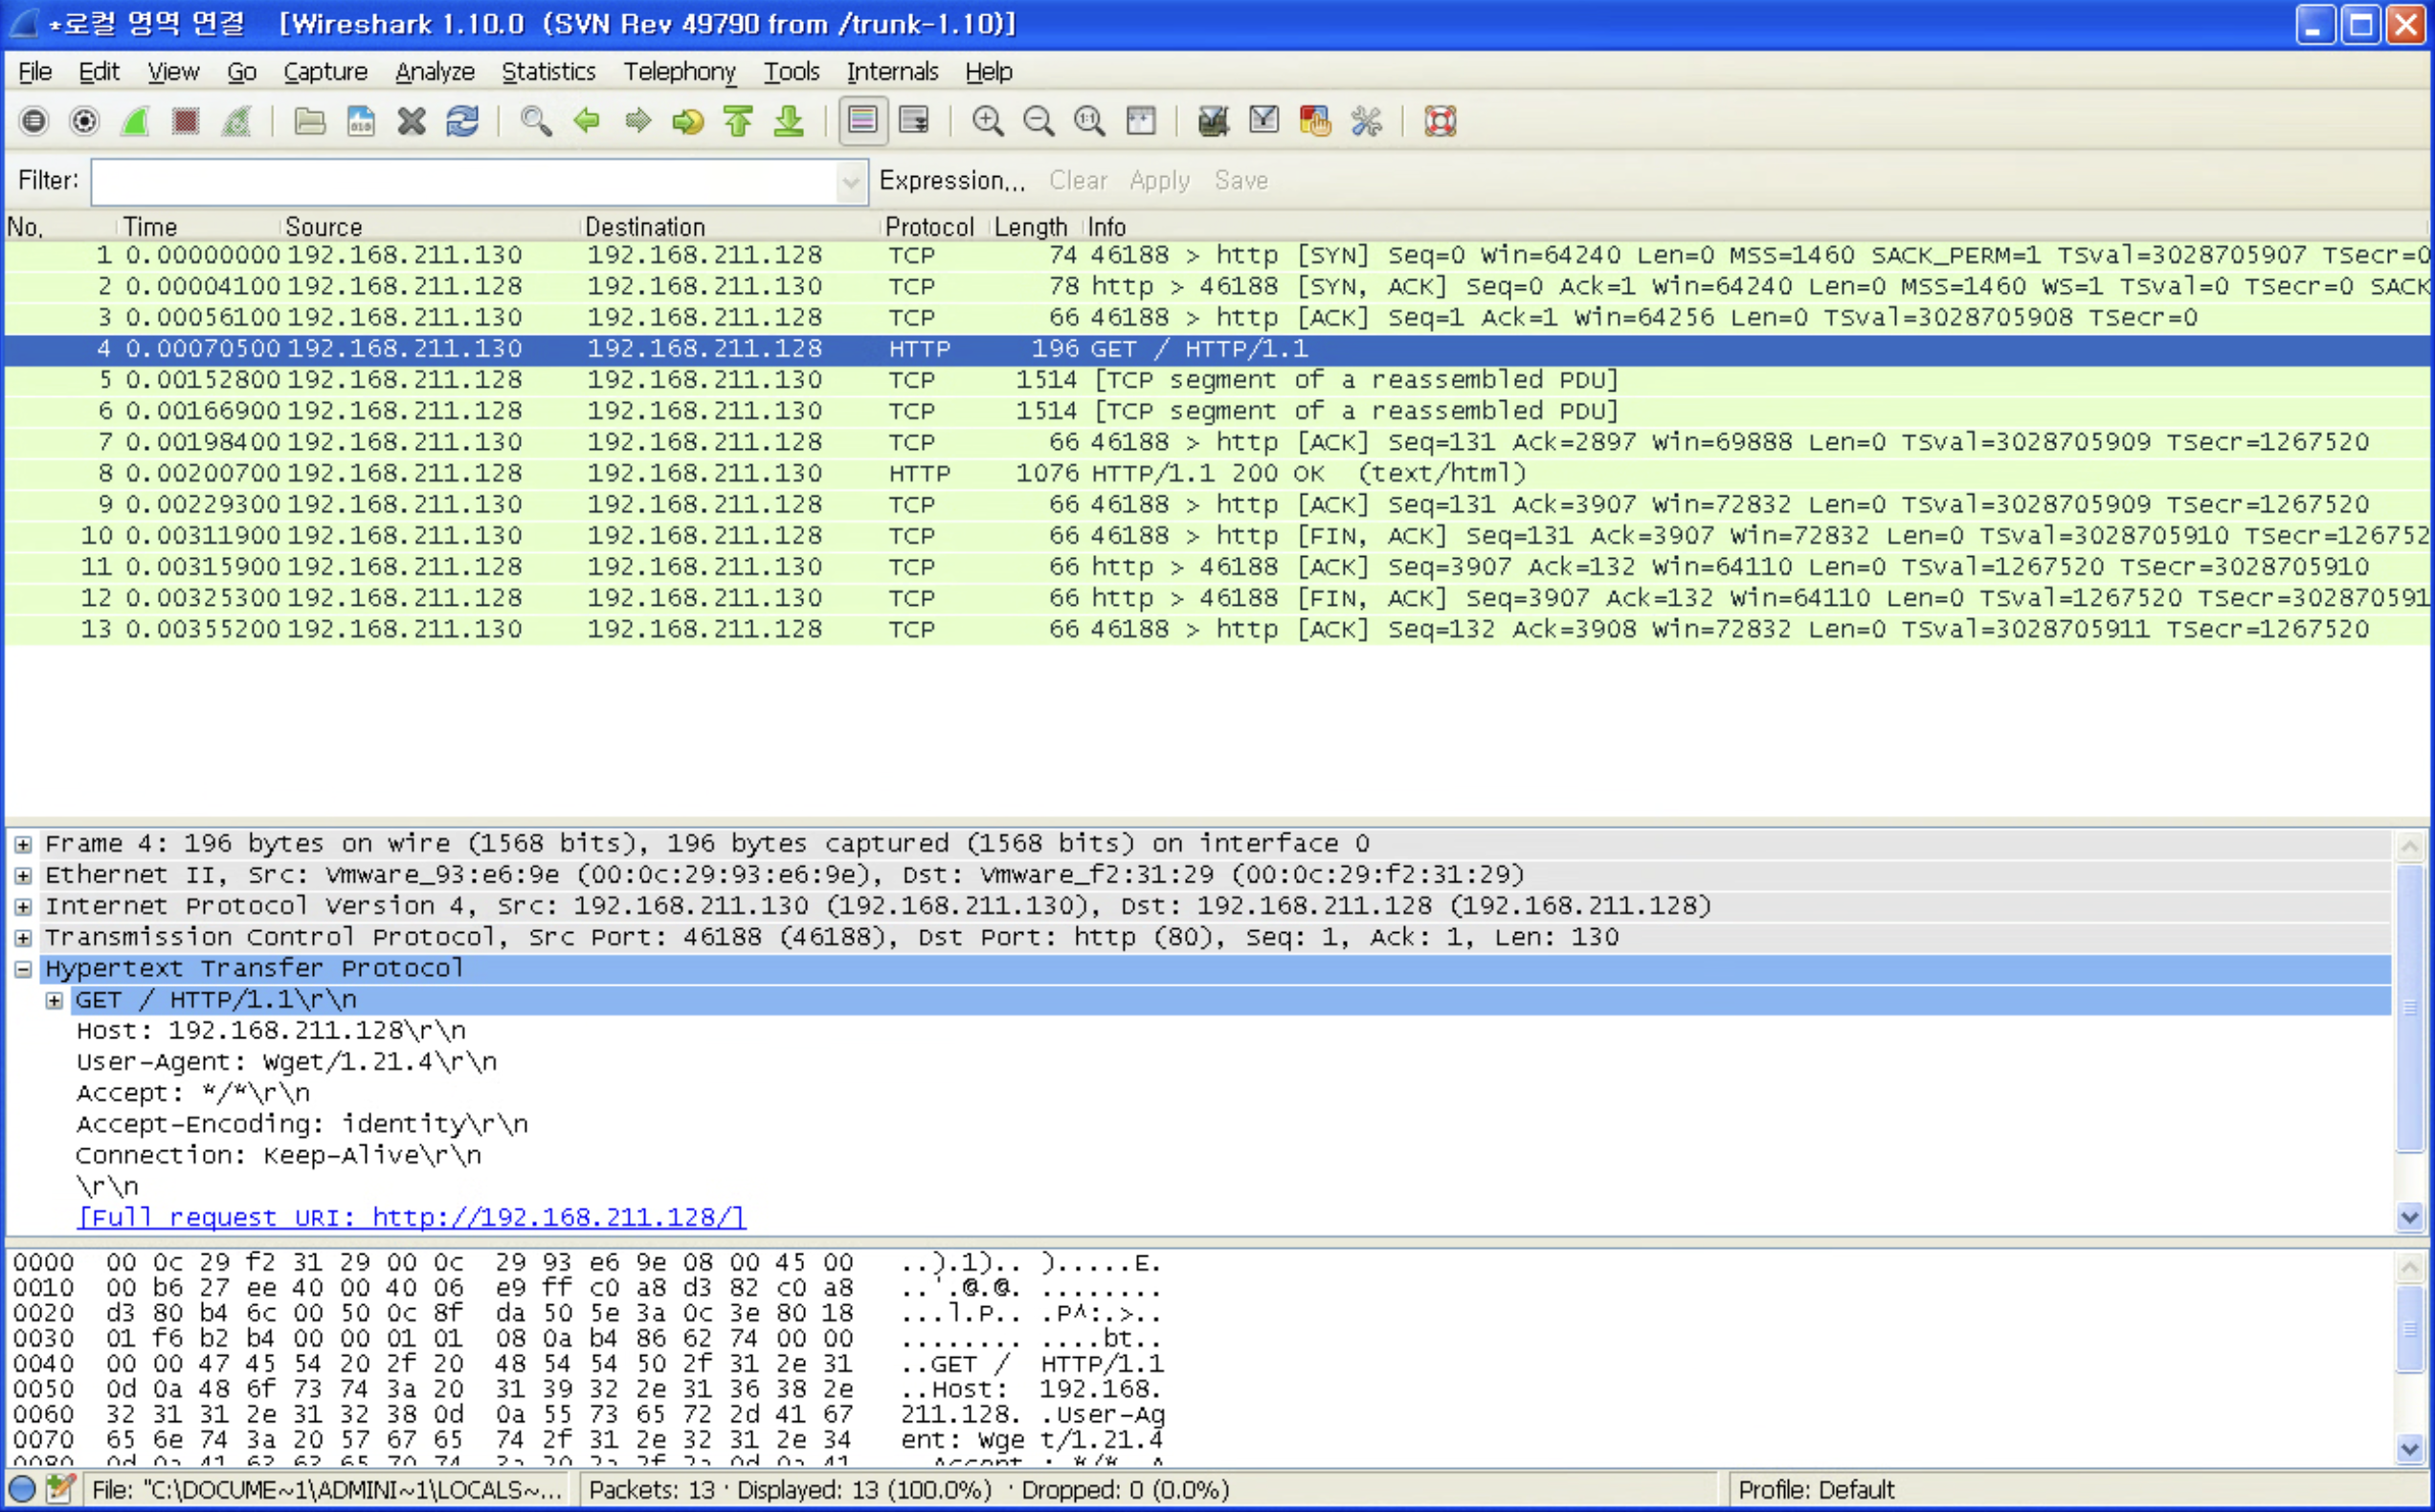2435x1512 pixels.
Task: Start a new live capture
Action: click(x=135, y=122)
